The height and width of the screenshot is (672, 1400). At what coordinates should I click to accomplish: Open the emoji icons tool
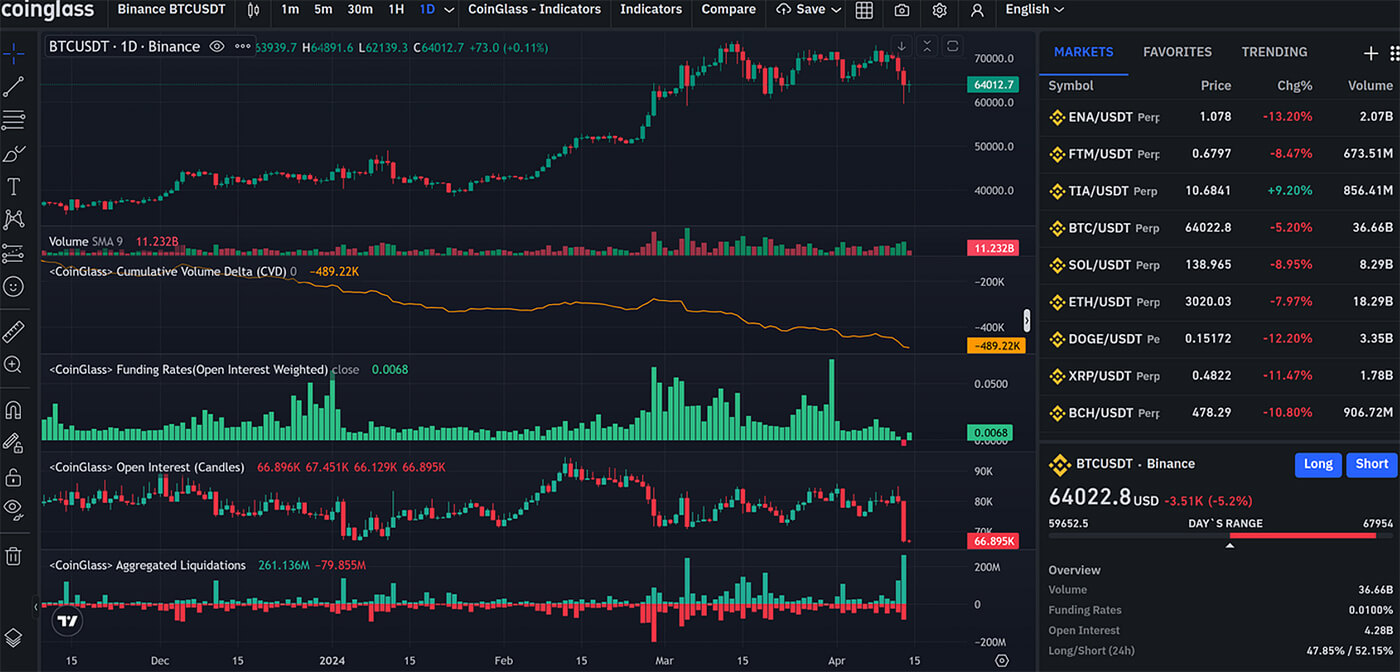click(x=14, y=286)
